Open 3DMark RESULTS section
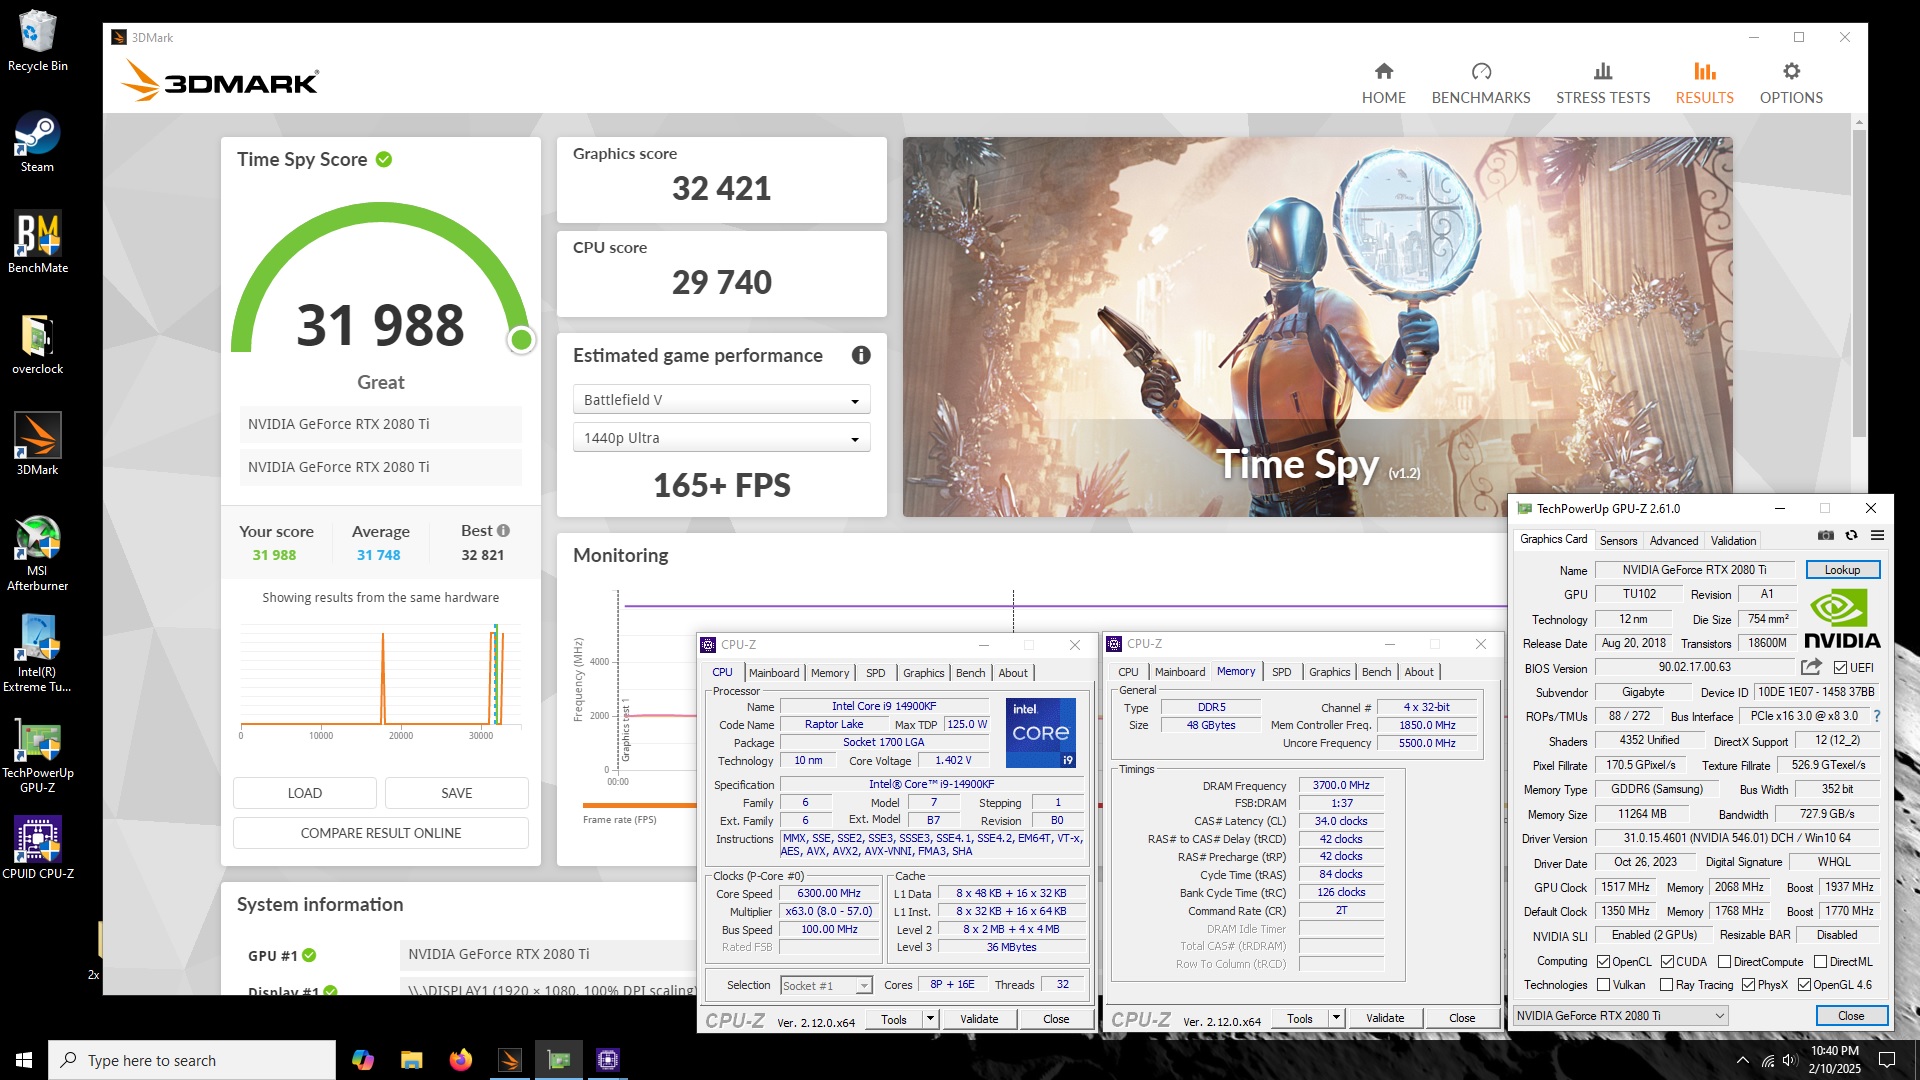1920x1080 pixels. point(1705,83)
